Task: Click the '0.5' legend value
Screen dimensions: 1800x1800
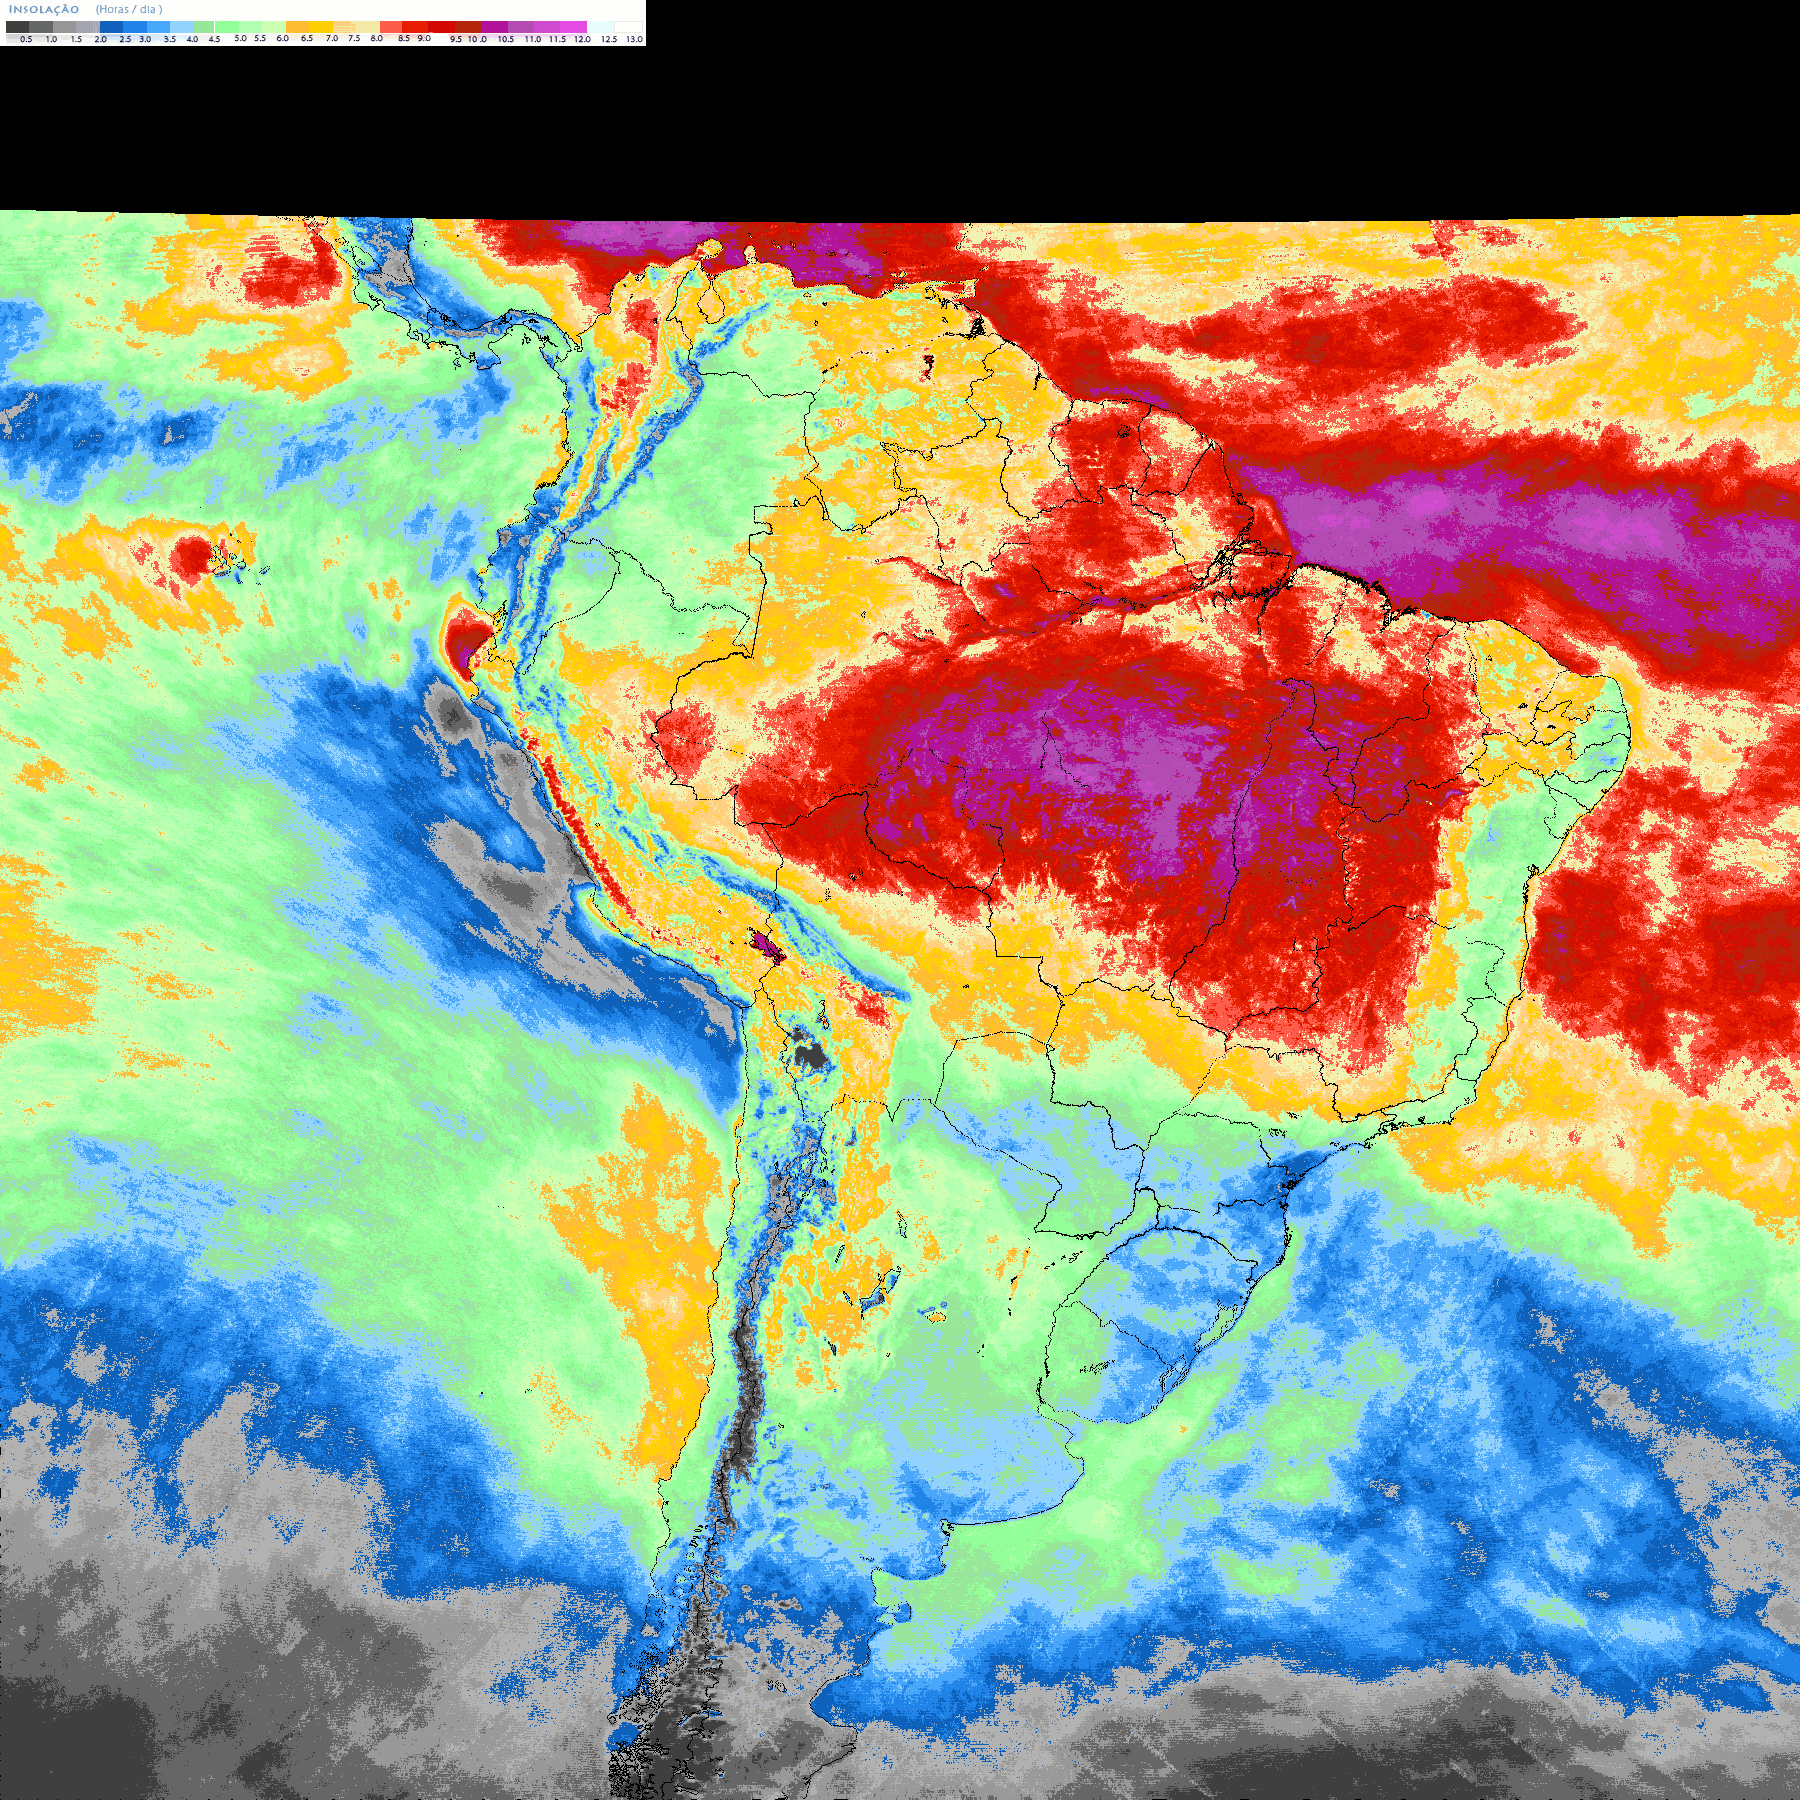Action: click(x=26, y=39)
